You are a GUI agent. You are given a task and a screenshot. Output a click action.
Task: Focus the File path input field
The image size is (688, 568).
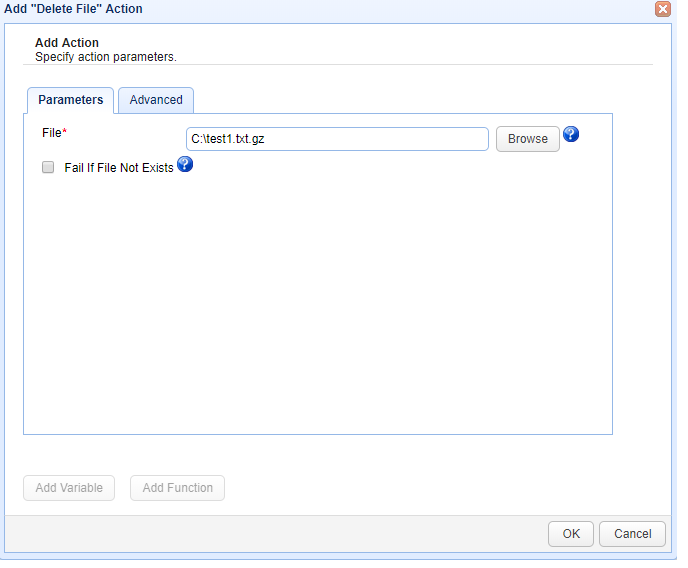pos(336,139)
